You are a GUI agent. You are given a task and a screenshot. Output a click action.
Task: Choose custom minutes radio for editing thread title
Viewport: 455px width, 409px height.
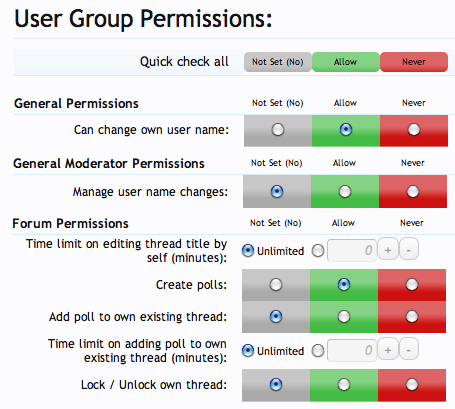tap(318, 250)
